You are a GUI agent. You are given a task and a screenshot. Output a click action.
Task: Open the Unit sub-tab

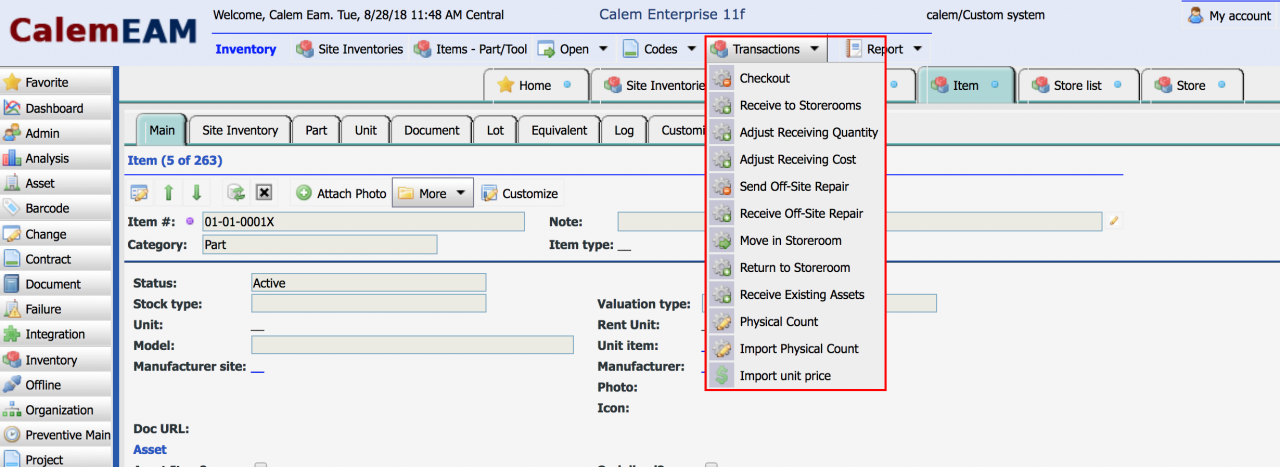[366, 130]
